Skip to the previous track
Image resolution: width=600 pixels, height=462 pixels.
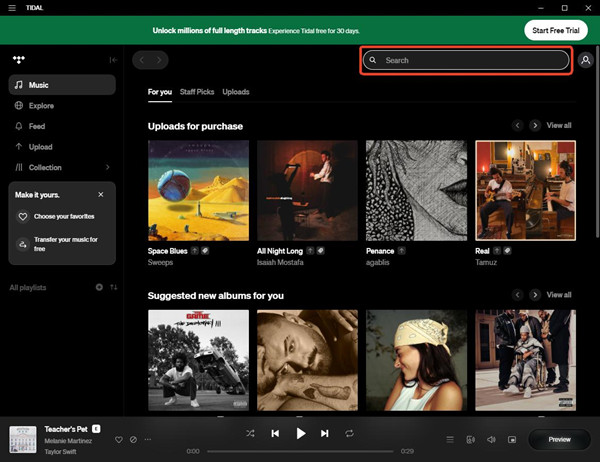(275, 433)
